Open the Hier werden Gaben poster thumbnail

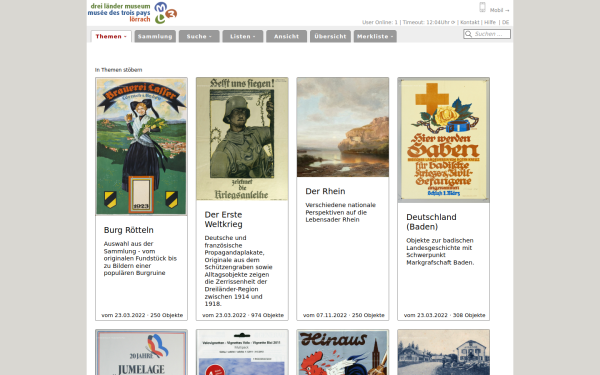(x=443, y=140)
